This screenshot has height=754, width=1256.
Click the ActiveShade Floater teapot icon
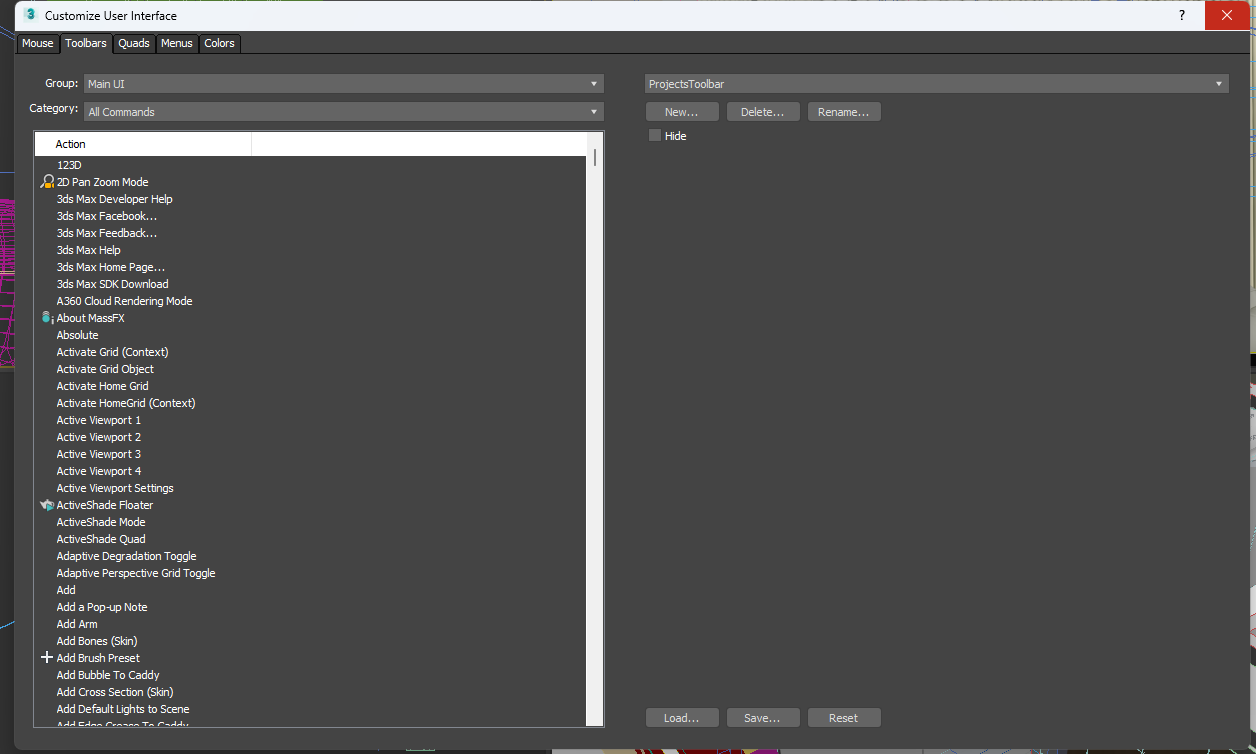coord(47,505)
